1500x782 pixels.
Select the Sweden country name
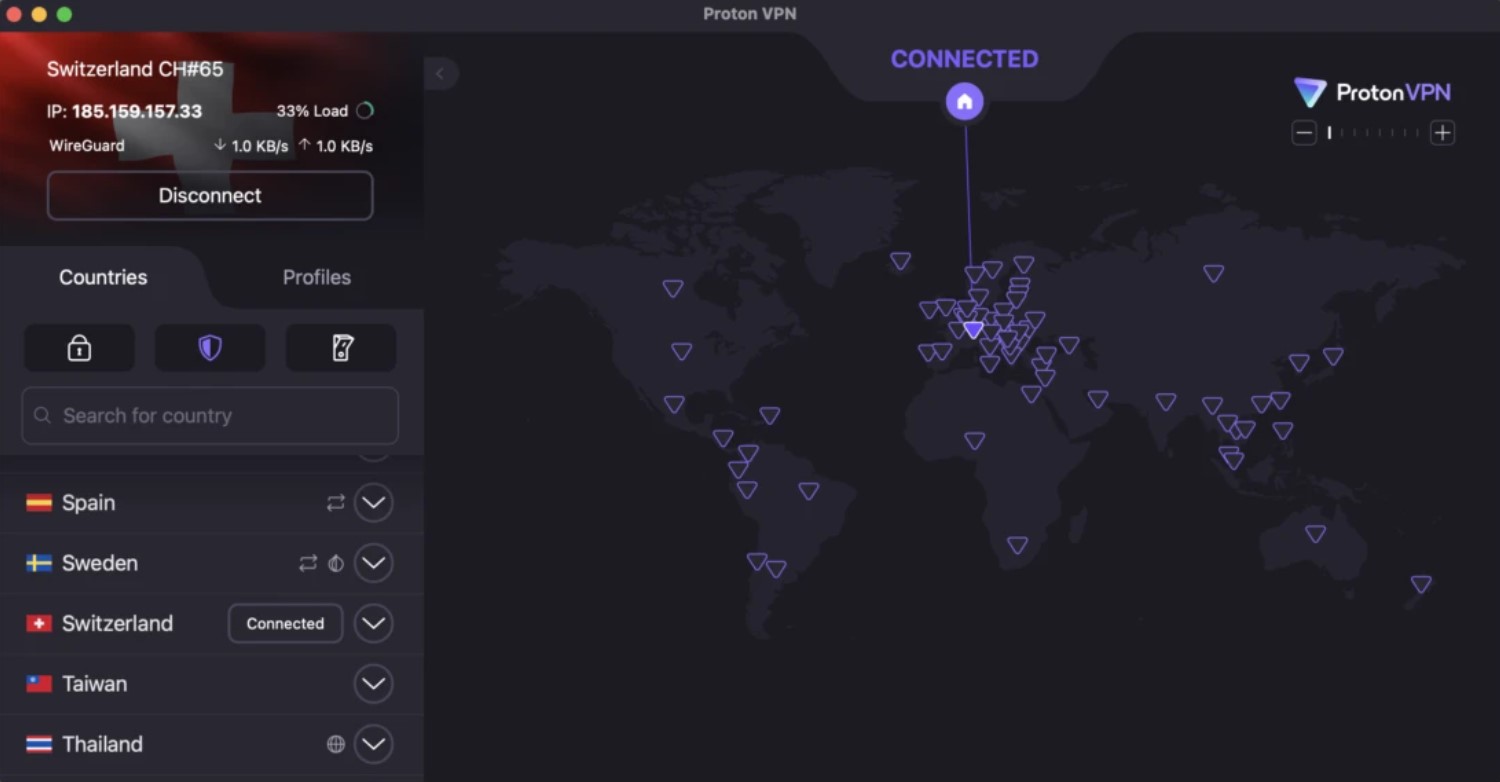coord(100,563)
